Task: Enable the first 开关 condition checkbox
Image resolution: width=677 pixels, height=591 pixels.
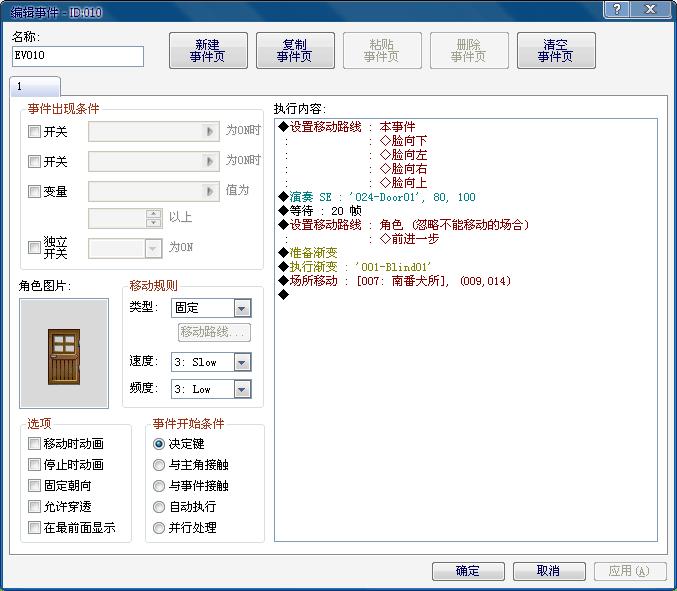Action: point(34,131)
